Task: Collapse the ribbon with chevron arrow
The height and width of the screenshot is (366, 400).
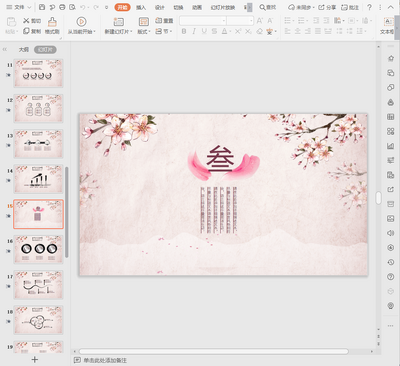Action: [391, 7]
